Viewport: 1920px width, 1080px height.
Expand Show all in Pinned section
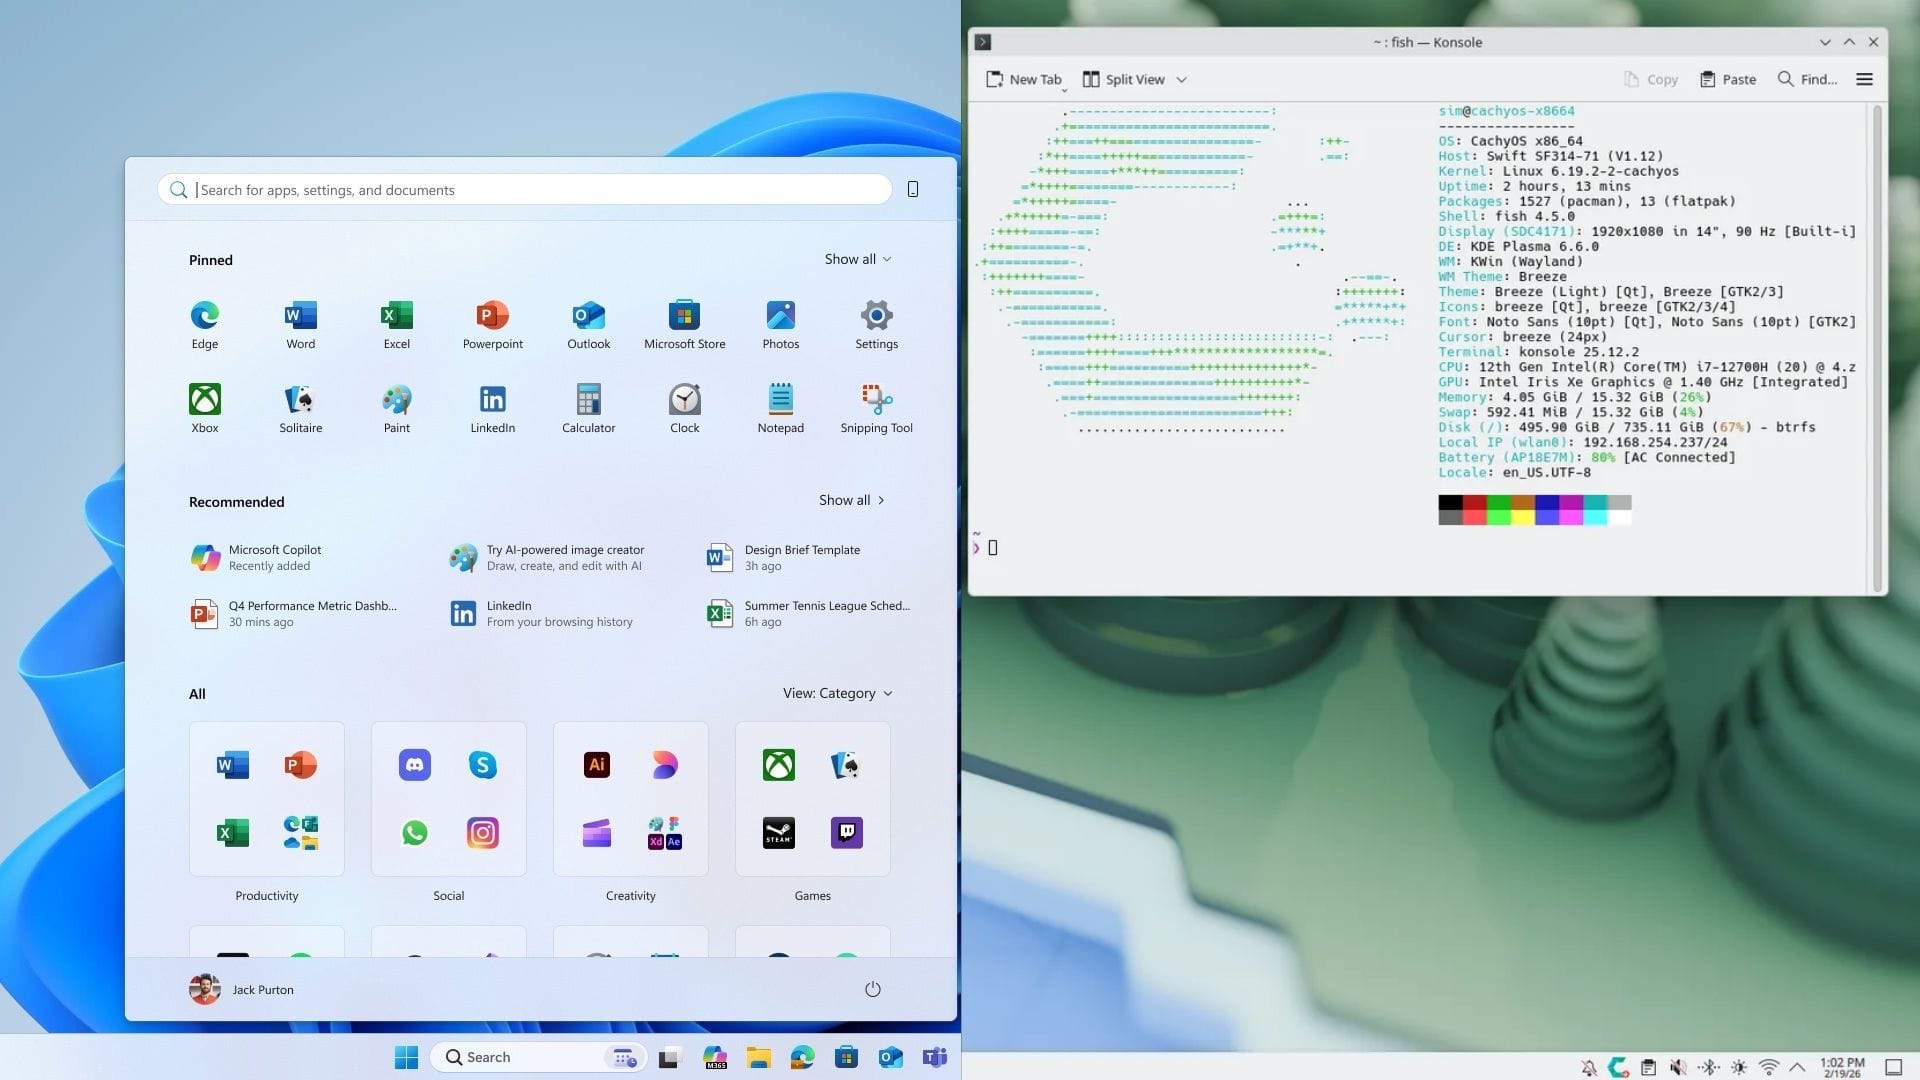pyautogui.click(x=858, y=259)
